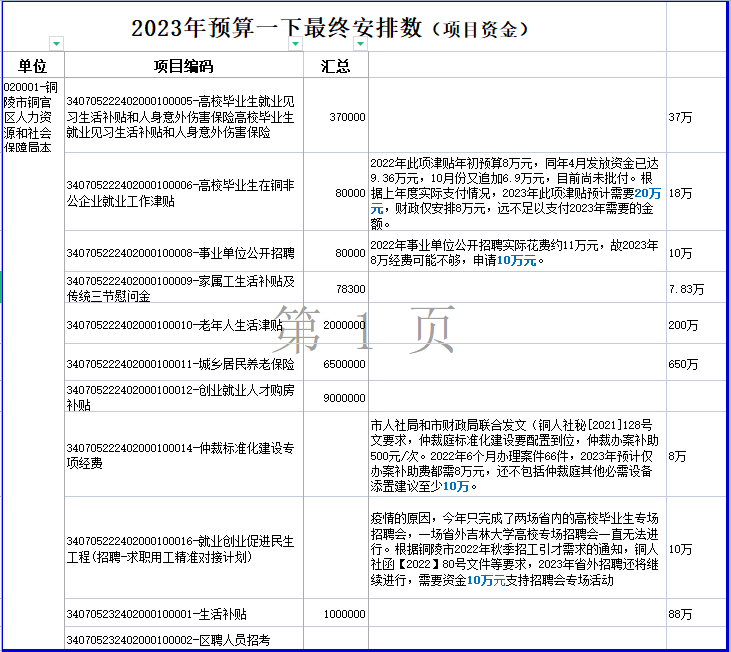Click the title cell 2023年预算一下最终安排数

click(x=330, y=28)
